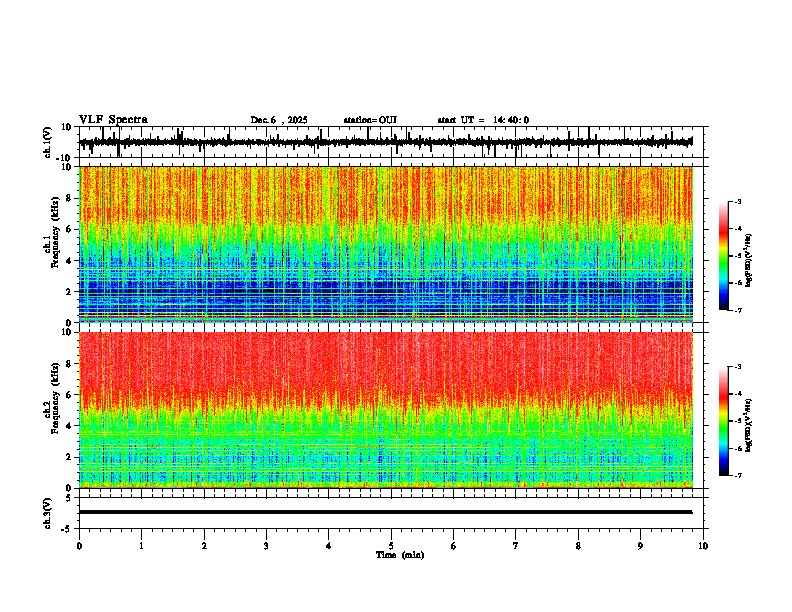Click the lower colorbar's log(PSD) label
Viewport: 792px width, 612px height.
pyautogui.click(x=748, y=425)
